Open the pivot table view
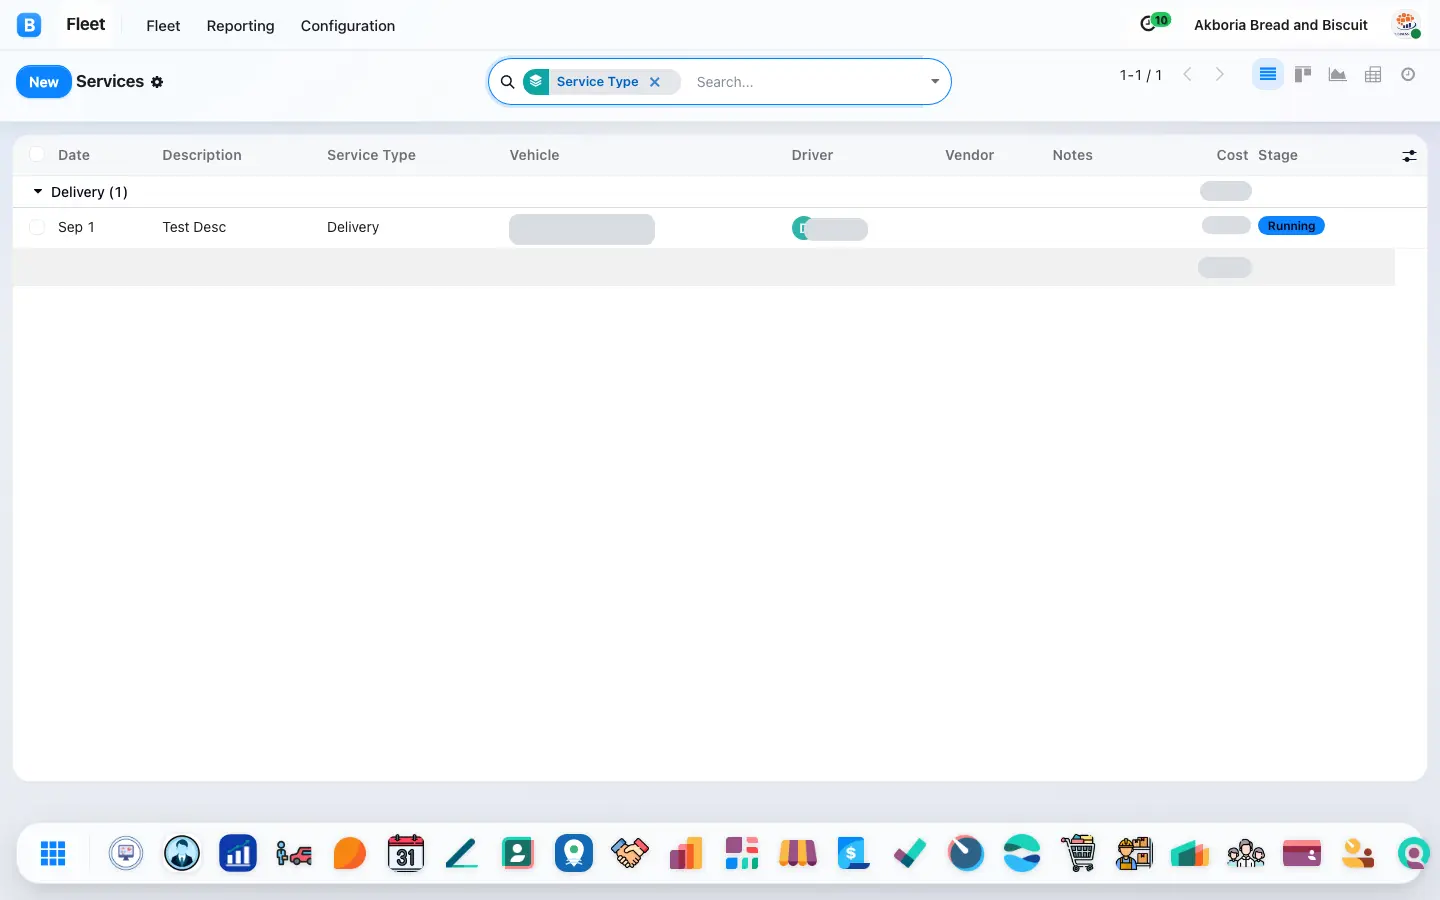Screen dimensions: 1440x900 tap(1373, 75)
